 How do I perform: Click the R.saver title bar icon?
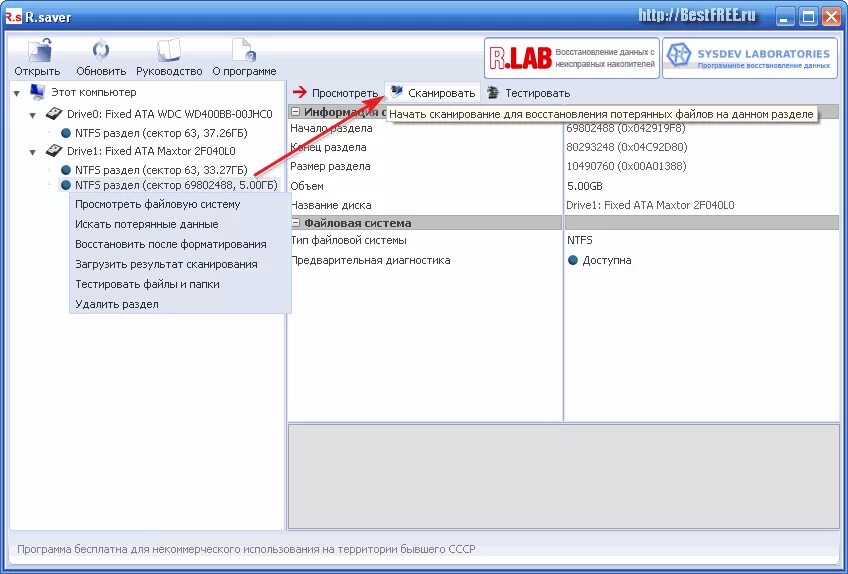coord(13,17)
